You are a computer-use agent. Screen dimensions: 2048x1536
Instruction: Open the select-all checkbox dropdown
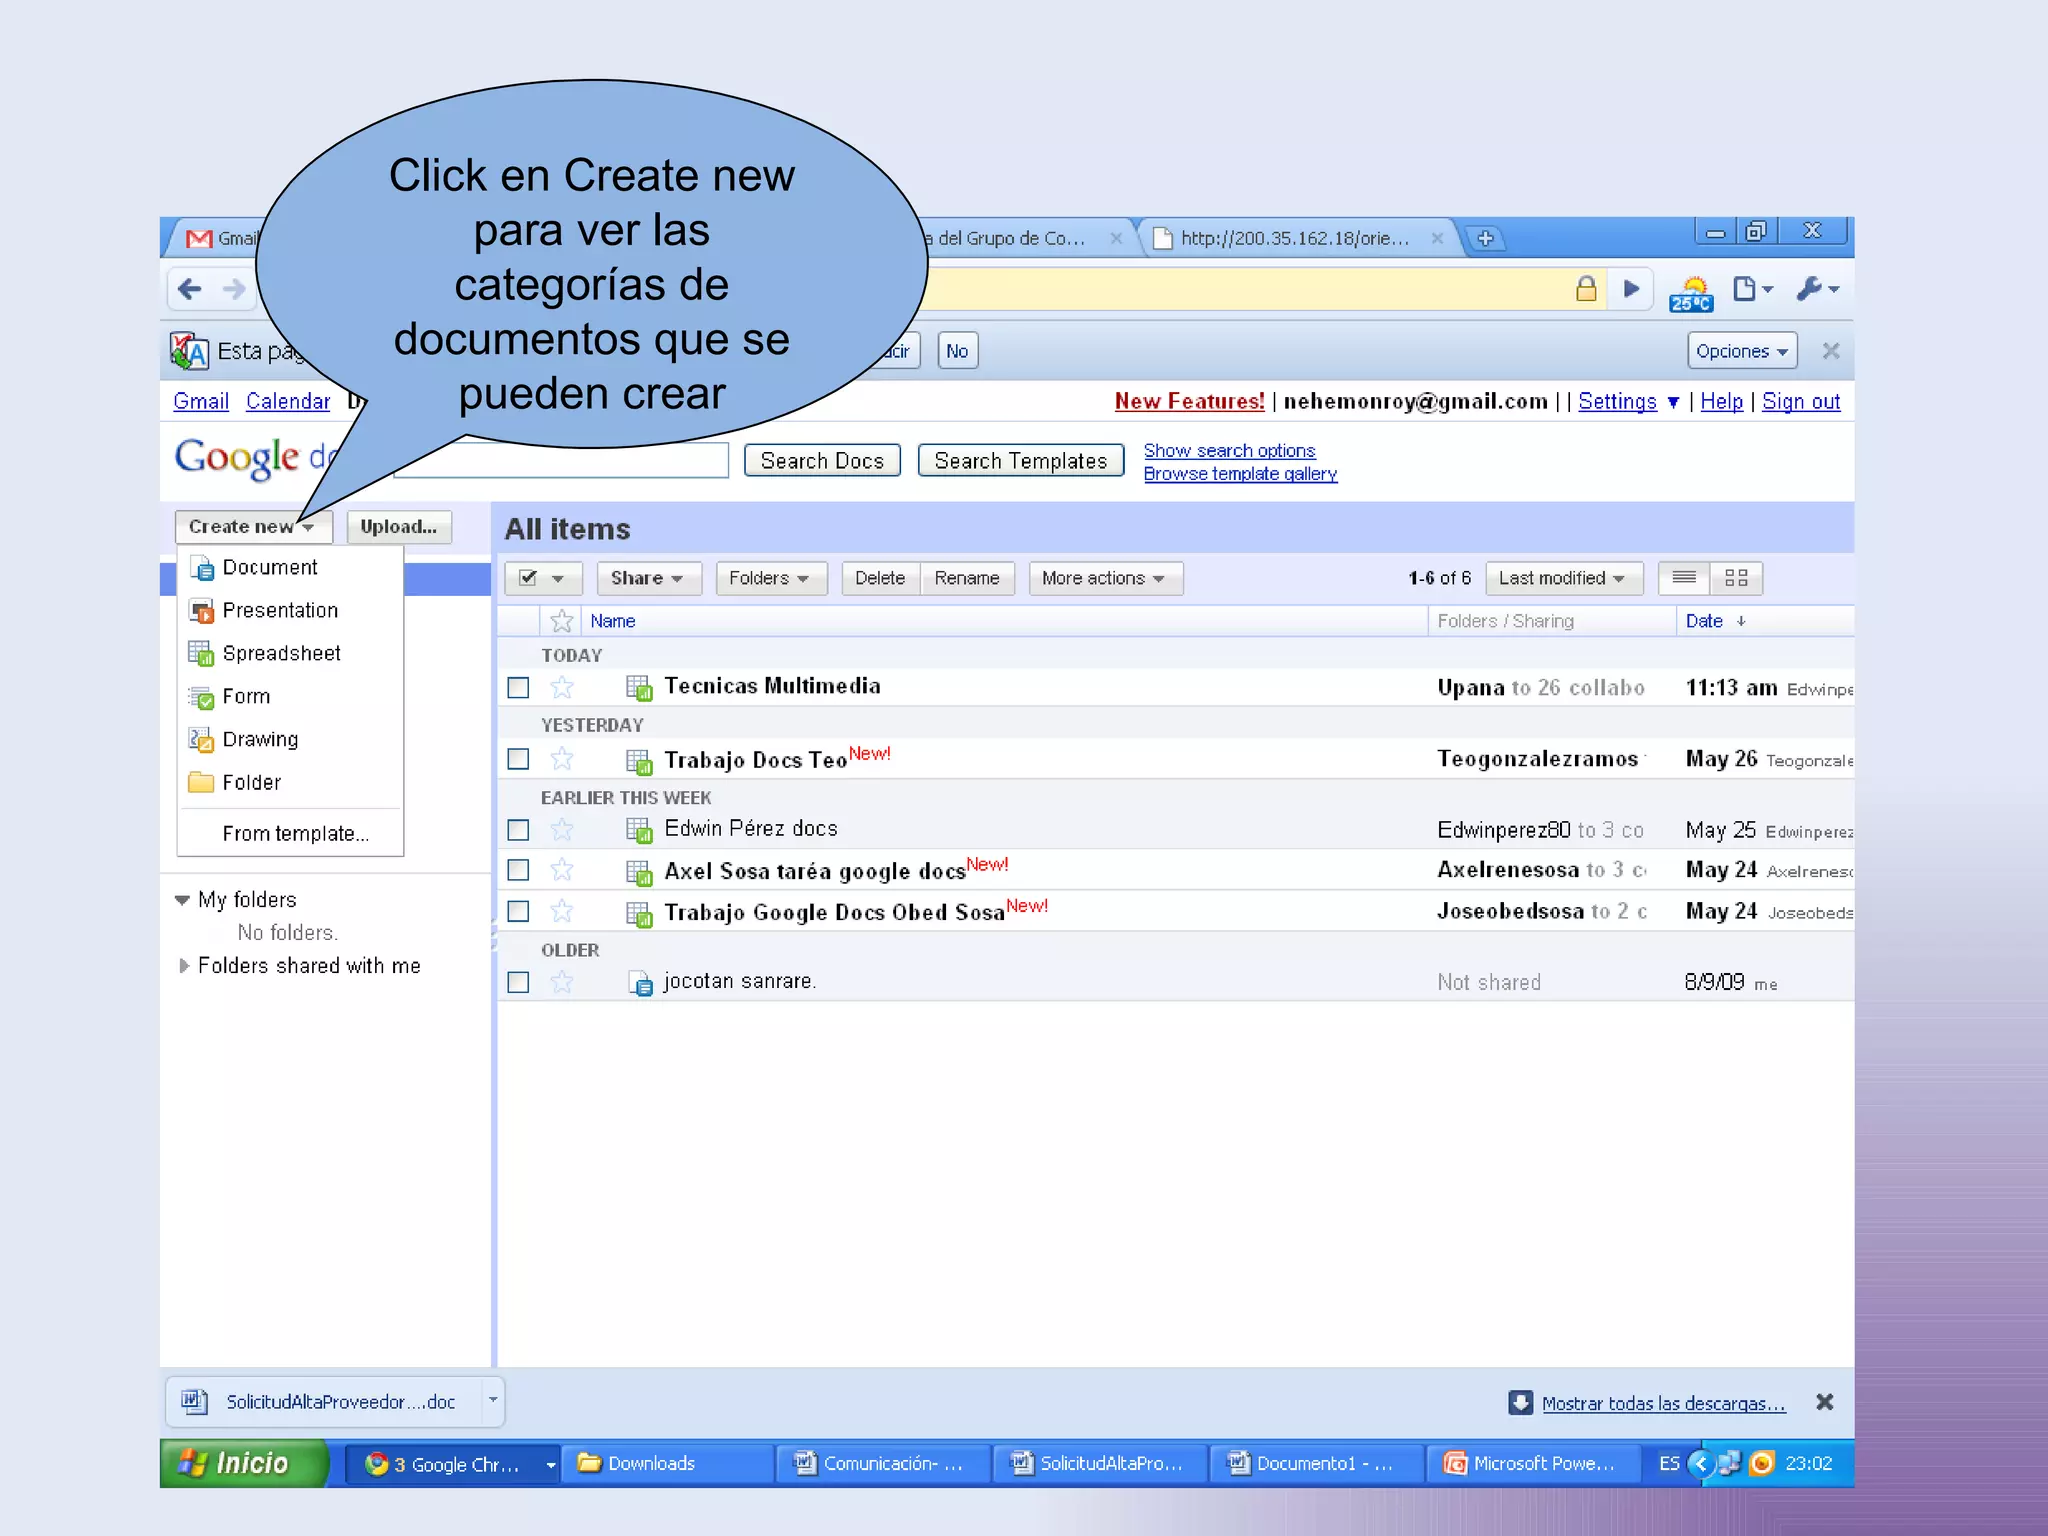pos(543,578)
